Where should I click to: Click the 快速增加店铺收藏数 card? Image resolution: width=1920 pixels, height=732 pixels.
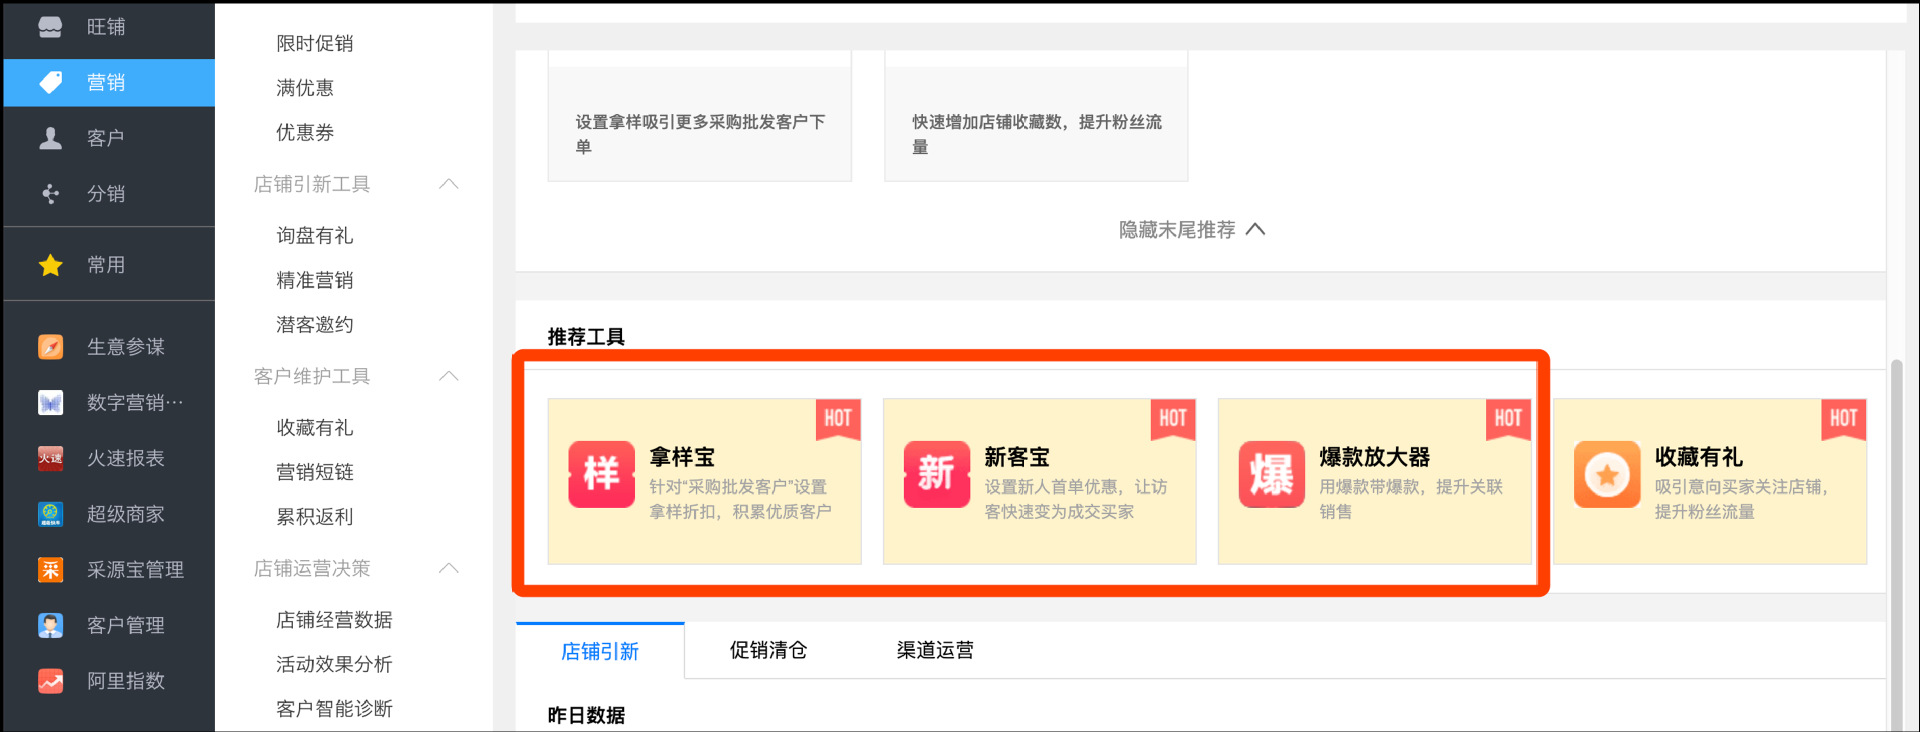[x=1036, y=116]
